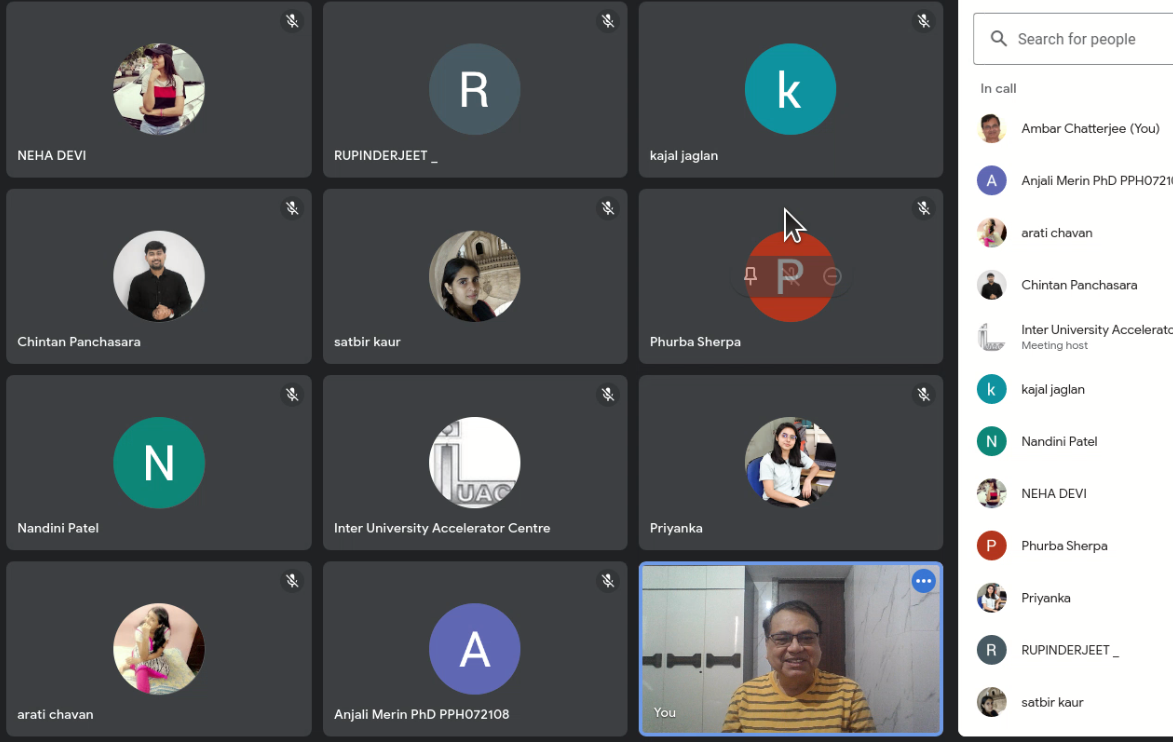This screenshot has width=1173, height=742.
Task: Click the muted mic icon on kajal jaglan's tile
Action: [923, 21]
